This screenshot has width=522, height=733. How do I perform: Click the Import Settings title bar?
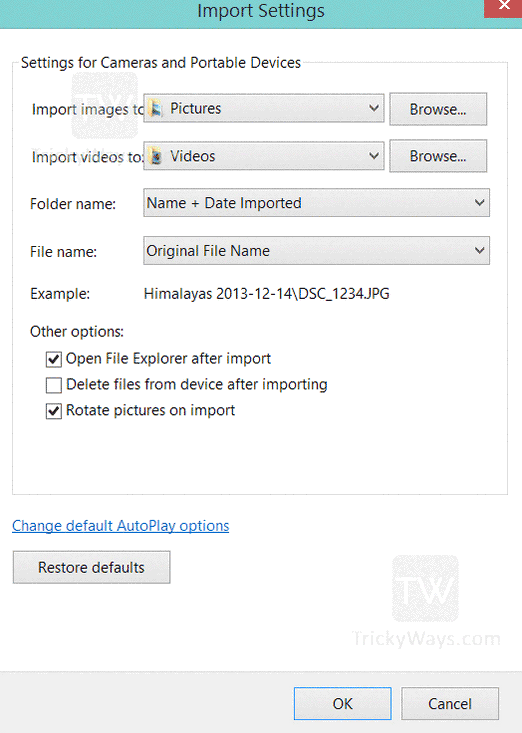(261, 10)
